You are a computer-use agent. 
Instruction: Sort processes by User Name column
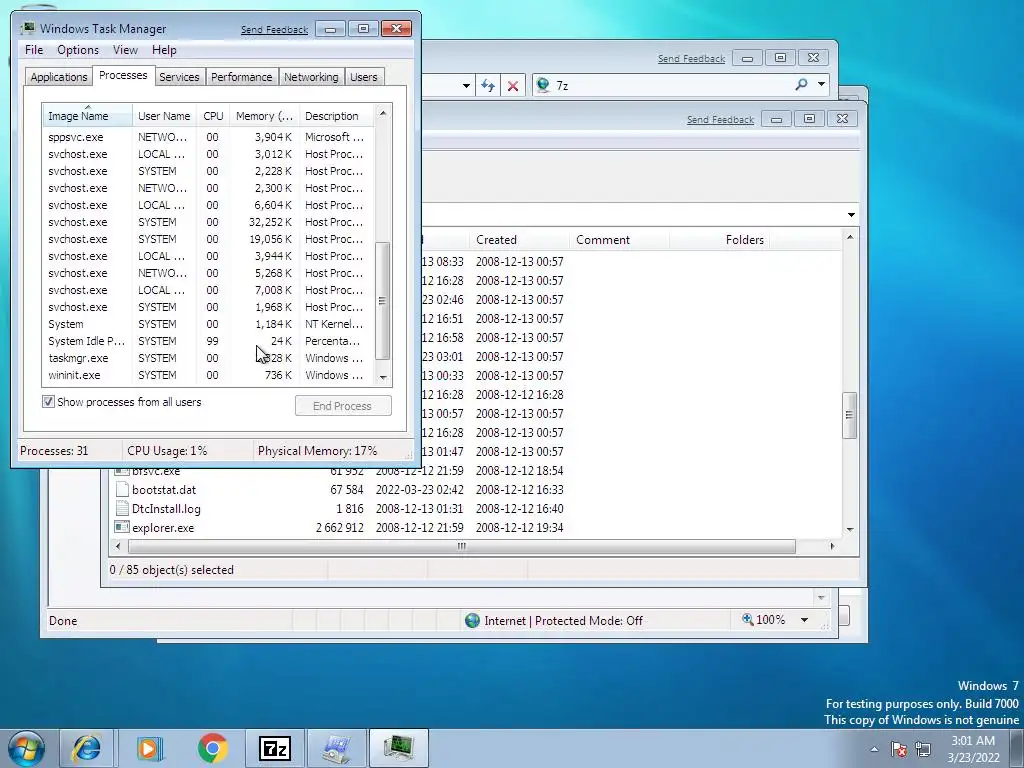coord(164,116)
